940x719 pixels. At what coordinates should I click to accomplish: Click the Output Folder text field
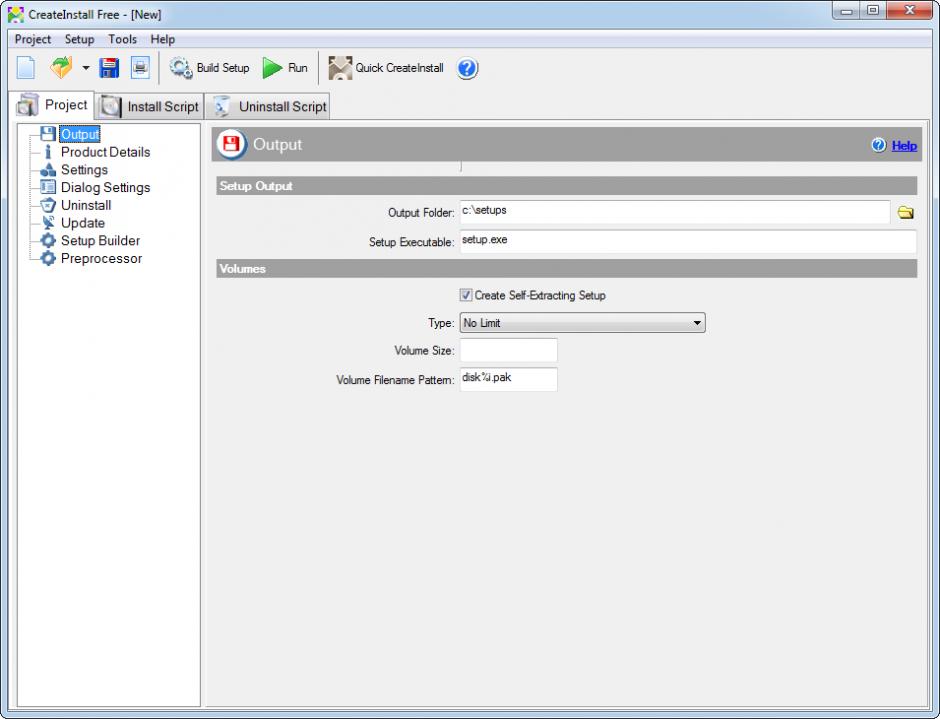(x=674, y=212)
